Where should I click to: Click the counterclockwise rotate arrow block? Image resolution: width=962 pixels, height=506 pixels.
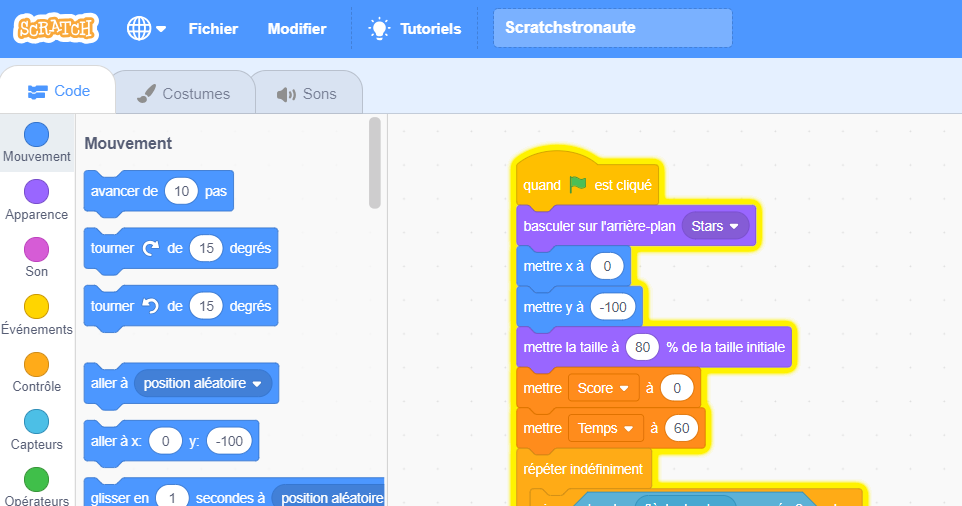(x=151, y=306)
